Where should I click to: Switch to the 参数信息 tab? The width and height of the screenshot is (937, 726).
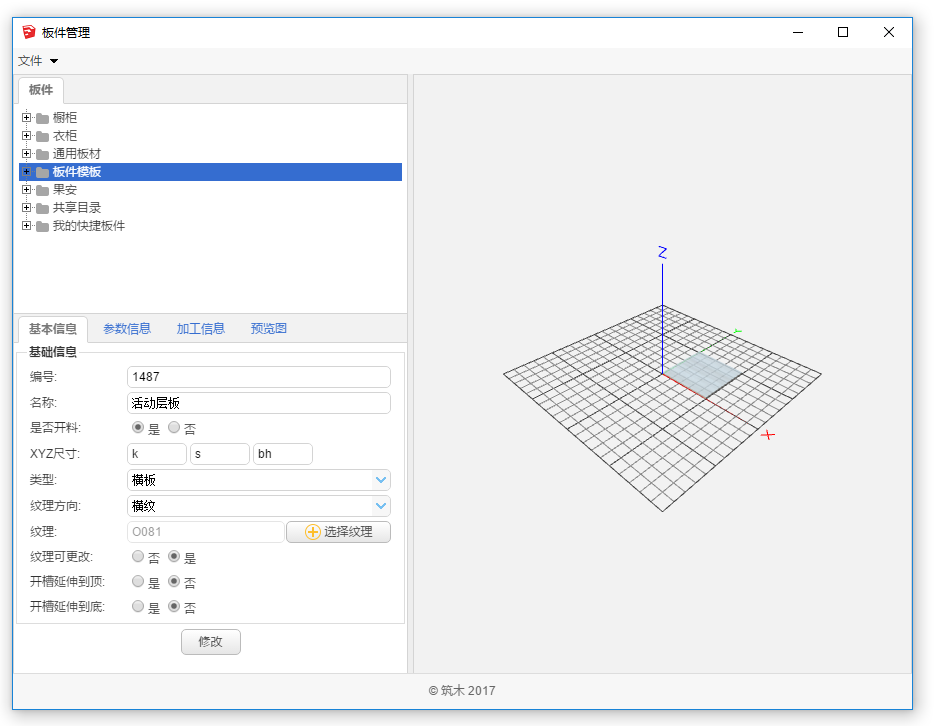click(x=127, y=328)
